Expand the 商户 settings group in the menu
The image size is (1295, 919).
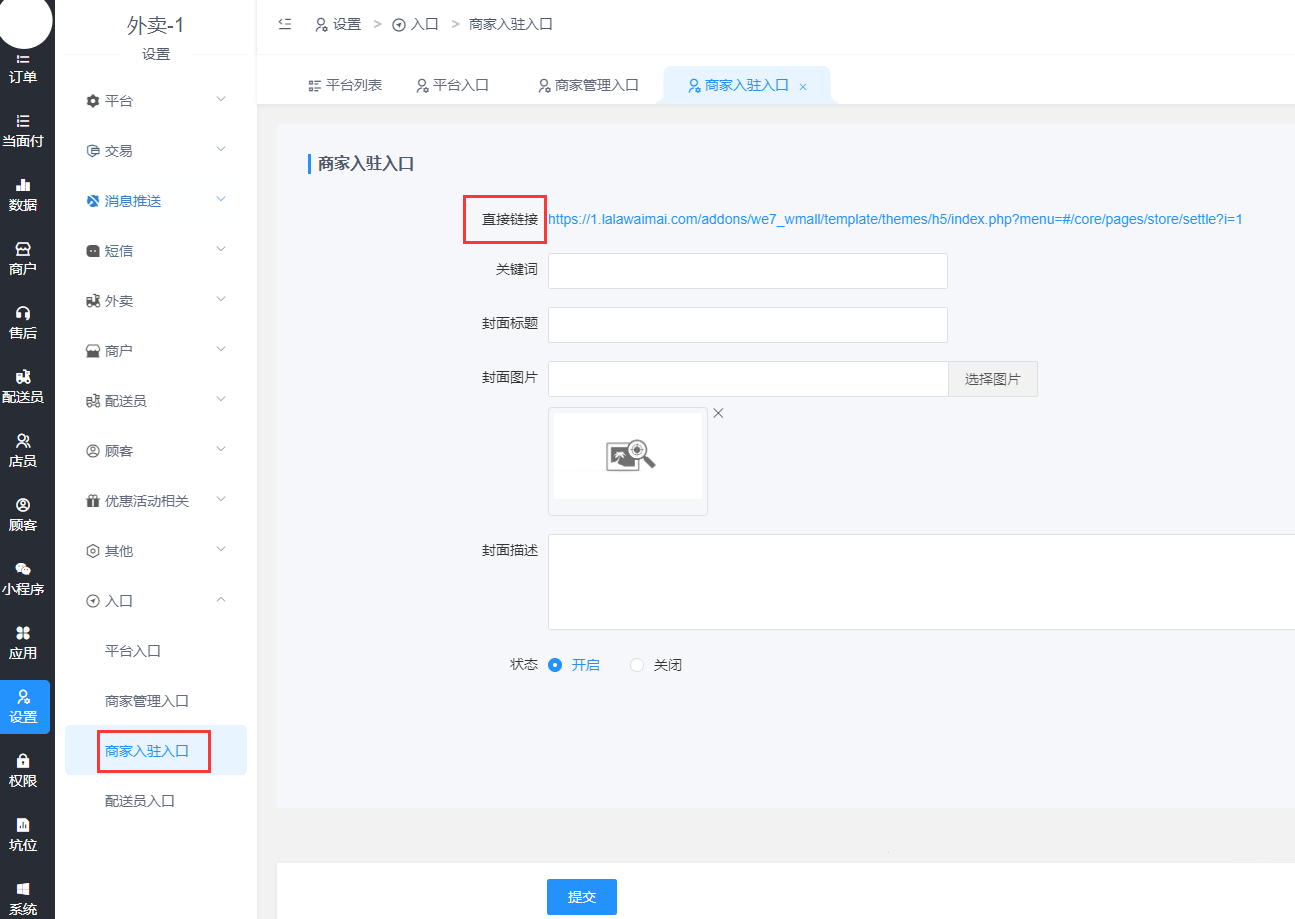coord(156,350)
